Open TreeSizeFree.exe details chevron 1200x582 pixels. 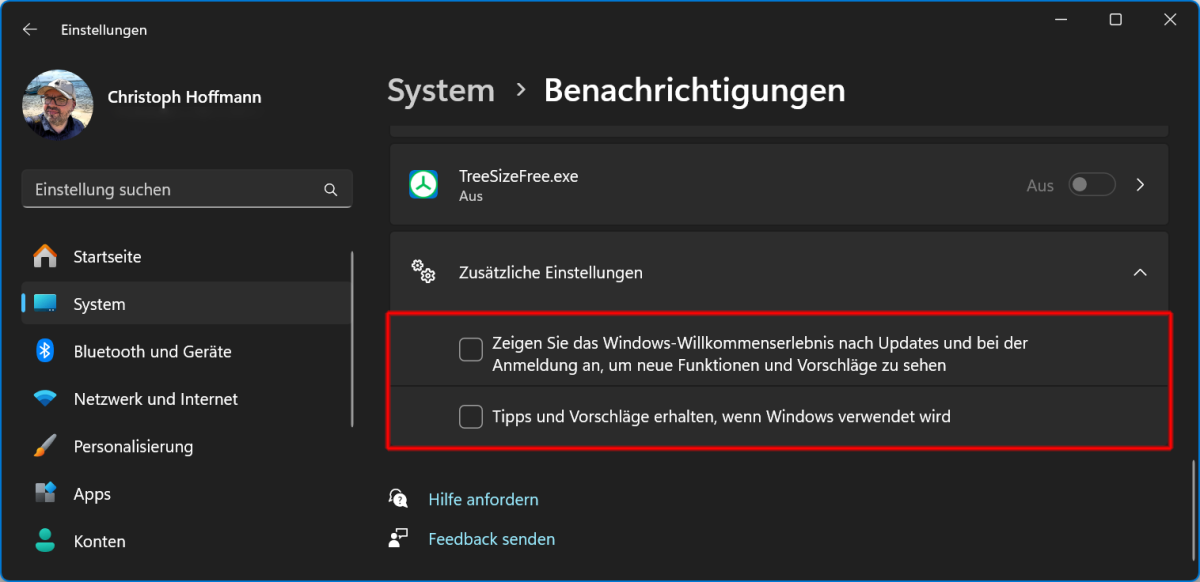(1141, 185)
